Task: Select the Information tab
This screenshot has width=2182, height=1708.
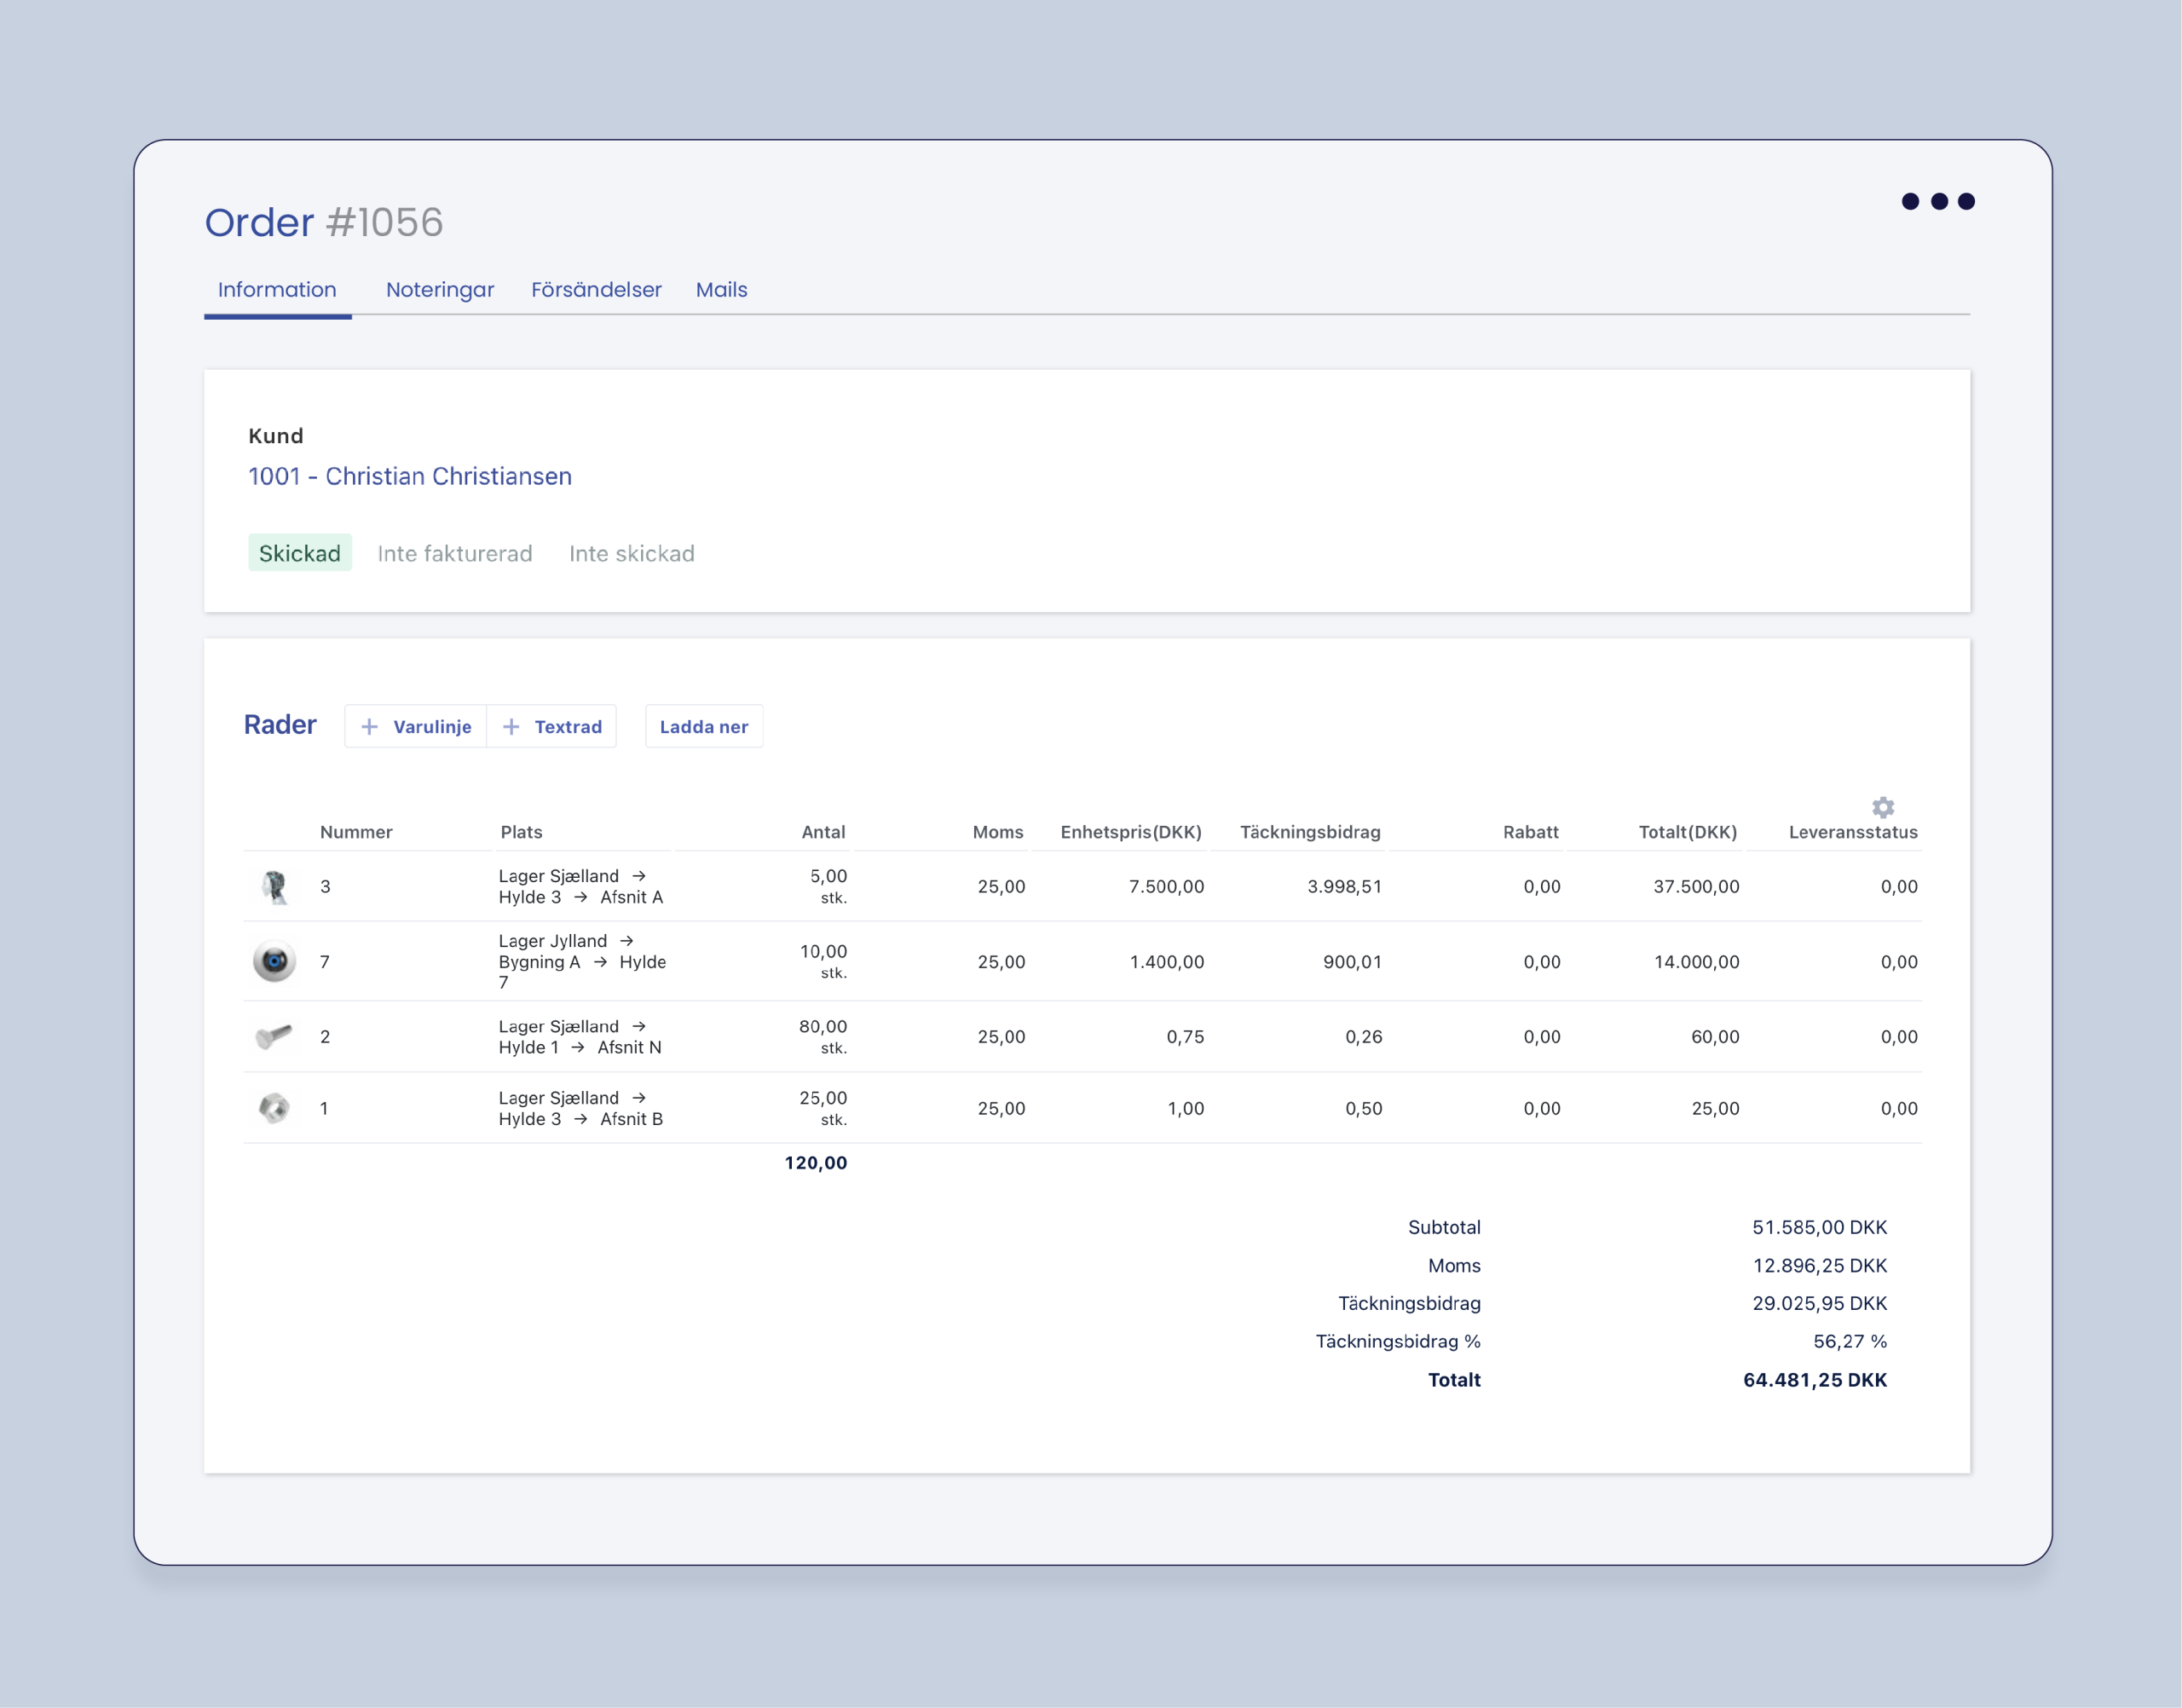Action: [277, 290]
